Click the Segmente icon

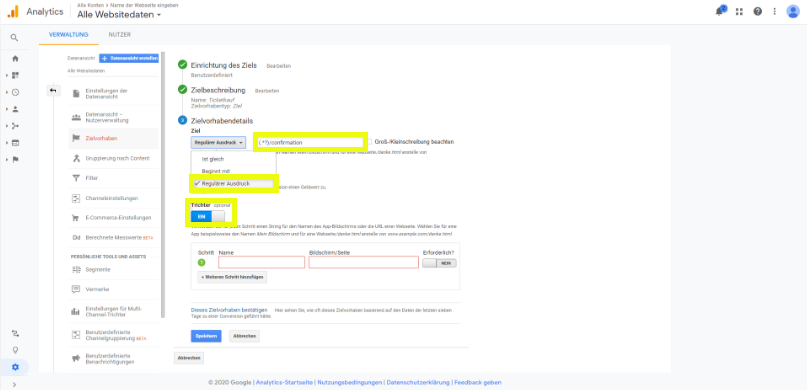[76, 269]
